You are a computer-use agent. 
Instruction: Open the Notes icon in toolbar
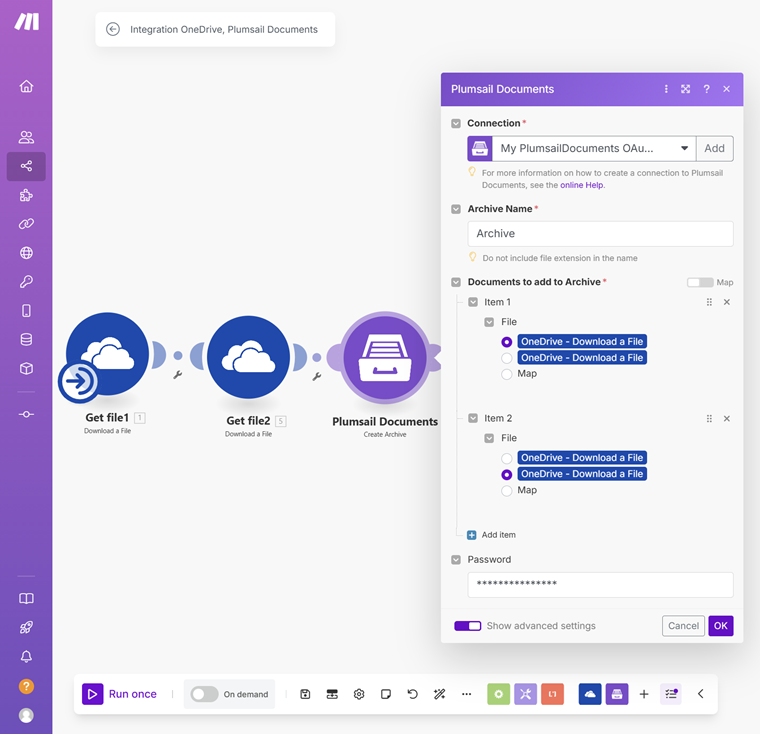click(x=386, y=694)
